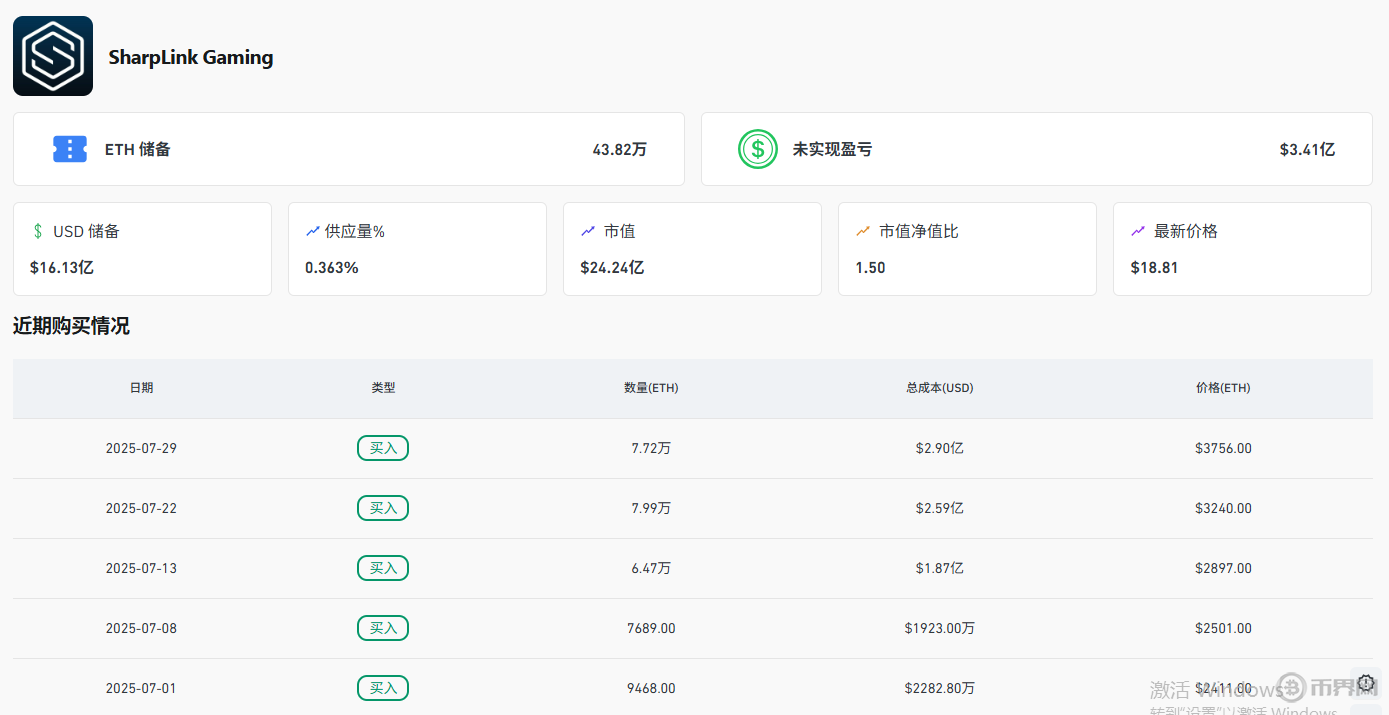Click the 日期 column header
This screenshot has height=715, width=1389.
tap(141, 388)
